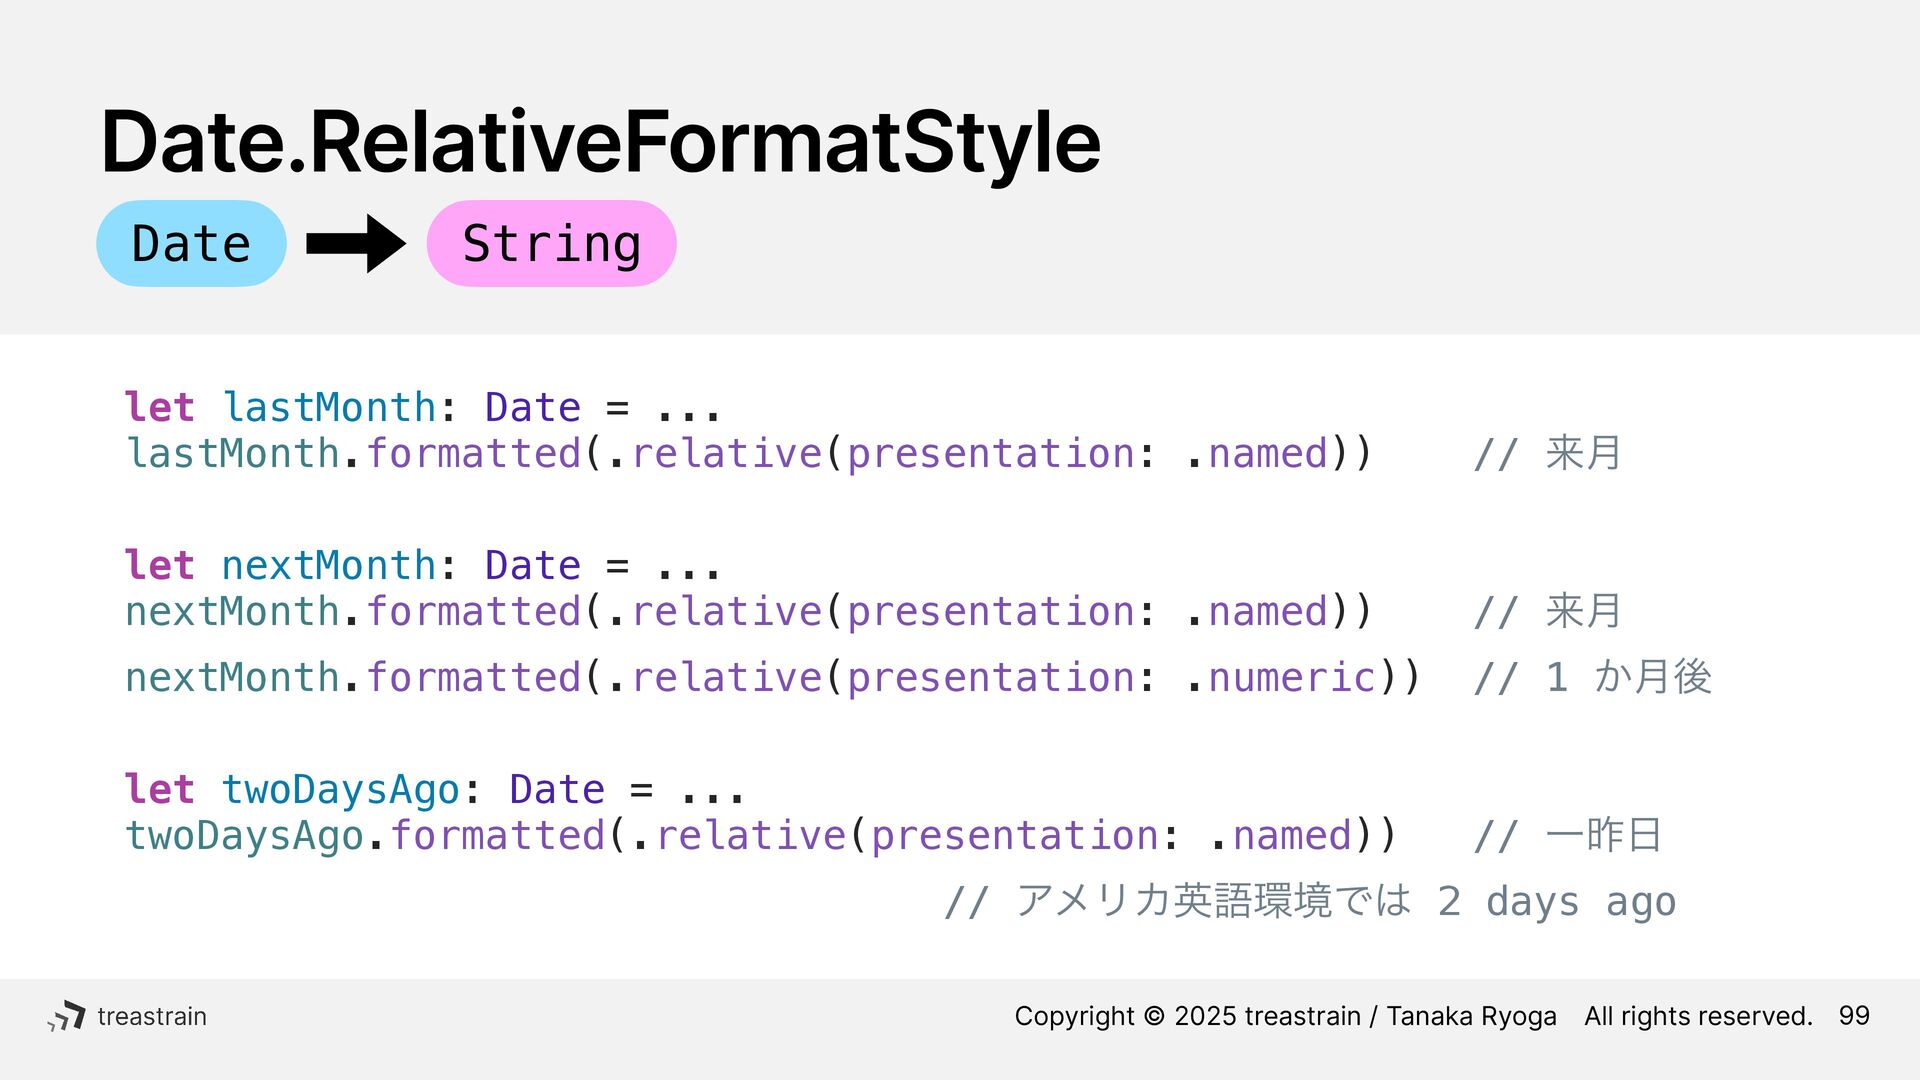Click the pink String pill label
Image resolution: width=1920 pixels, height=1080 pixels.
(x=551, y=243)
